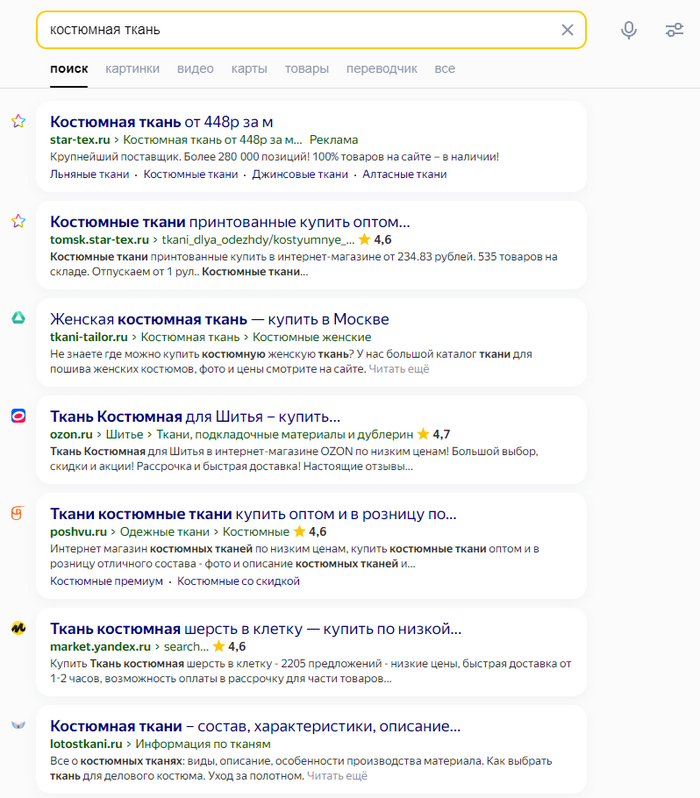Click the star-tex favicon beside the first result

(x=18, y=122)
